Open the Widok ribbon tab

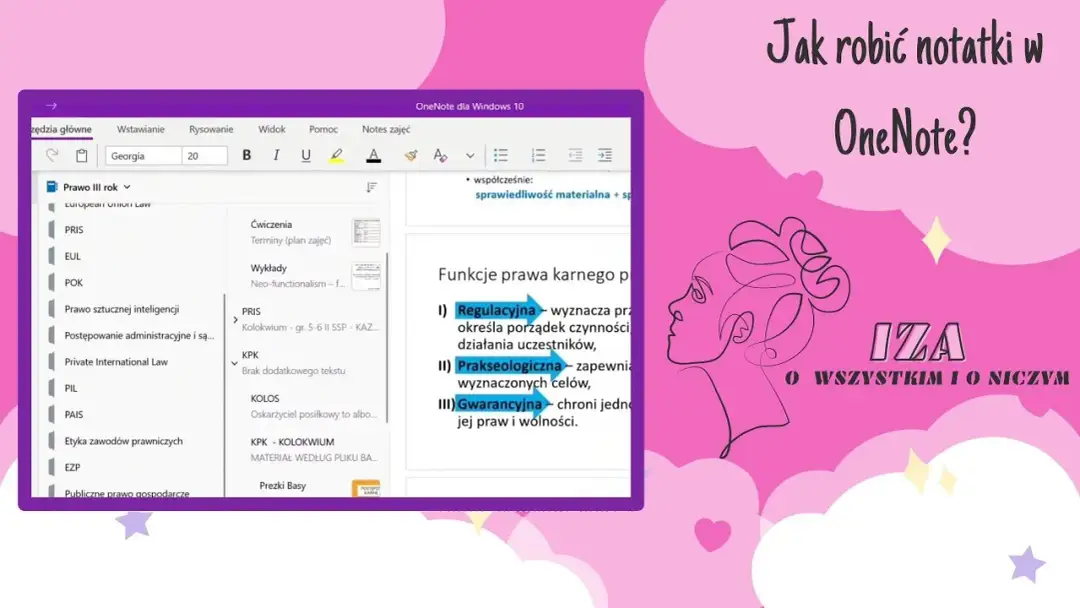click(271, 128)
